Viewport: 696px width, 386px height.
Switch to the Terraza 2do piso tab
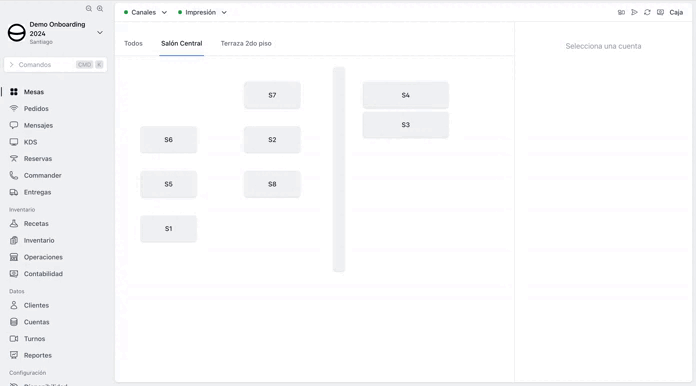[246, 43]
